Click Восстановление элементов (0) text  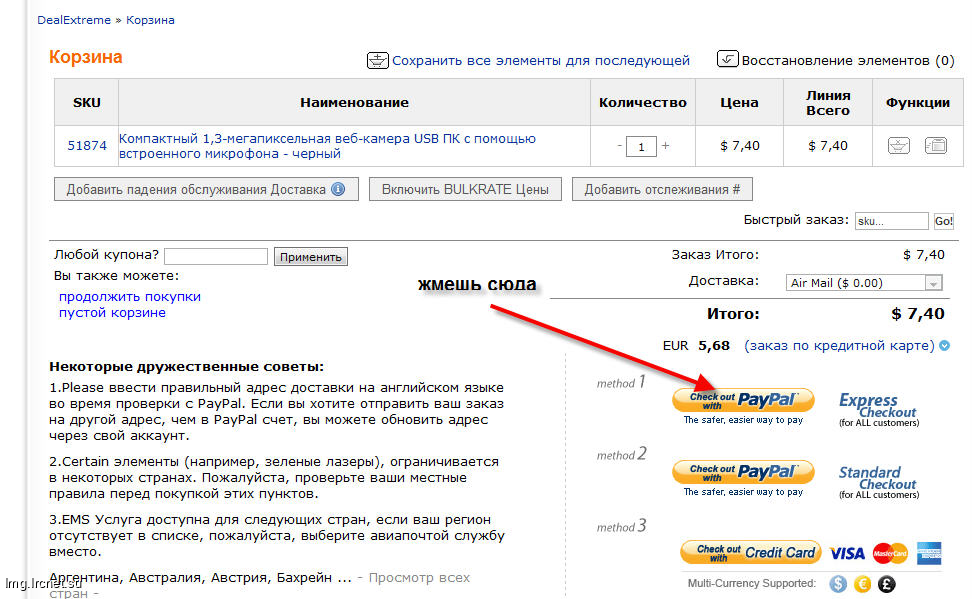click(848, 61)
